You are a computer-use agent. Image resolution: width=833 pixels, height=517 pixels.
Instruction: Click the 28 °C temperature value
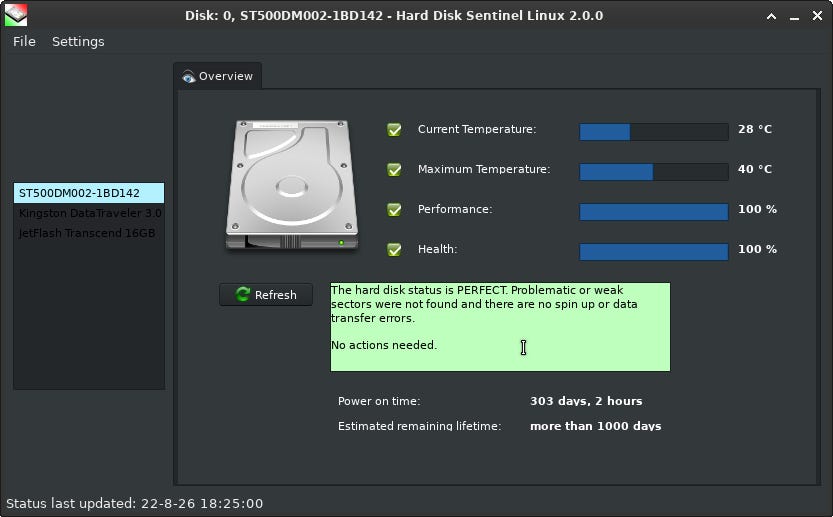(754, 129)
